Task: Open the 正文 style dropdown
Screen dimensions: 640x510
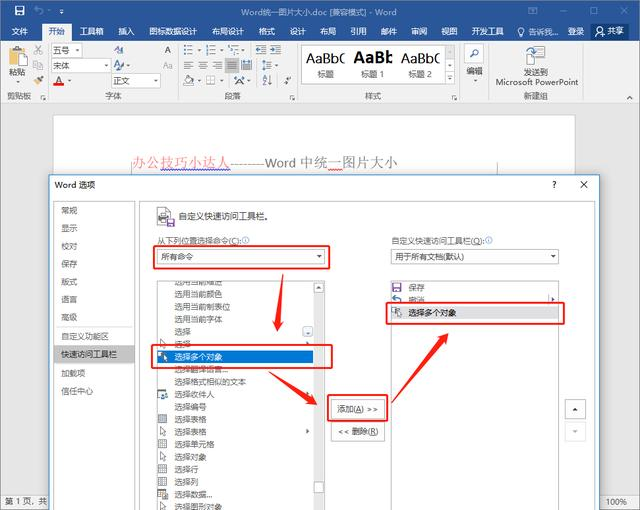Action: coord(156,81)
